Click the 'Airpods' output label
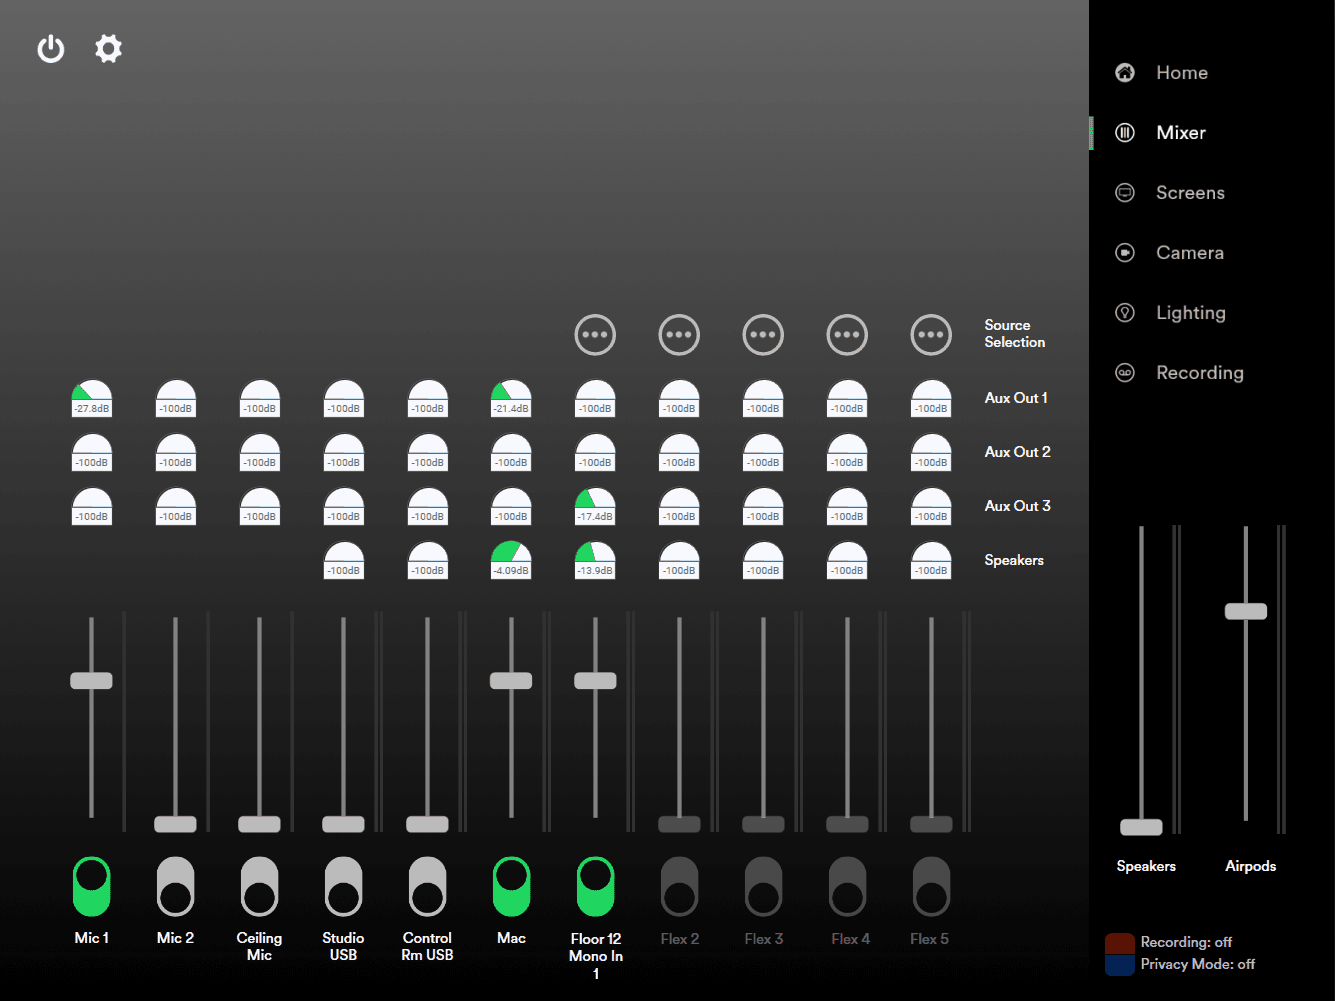Viewport: 1335px width, 1001px height. 1251,866
